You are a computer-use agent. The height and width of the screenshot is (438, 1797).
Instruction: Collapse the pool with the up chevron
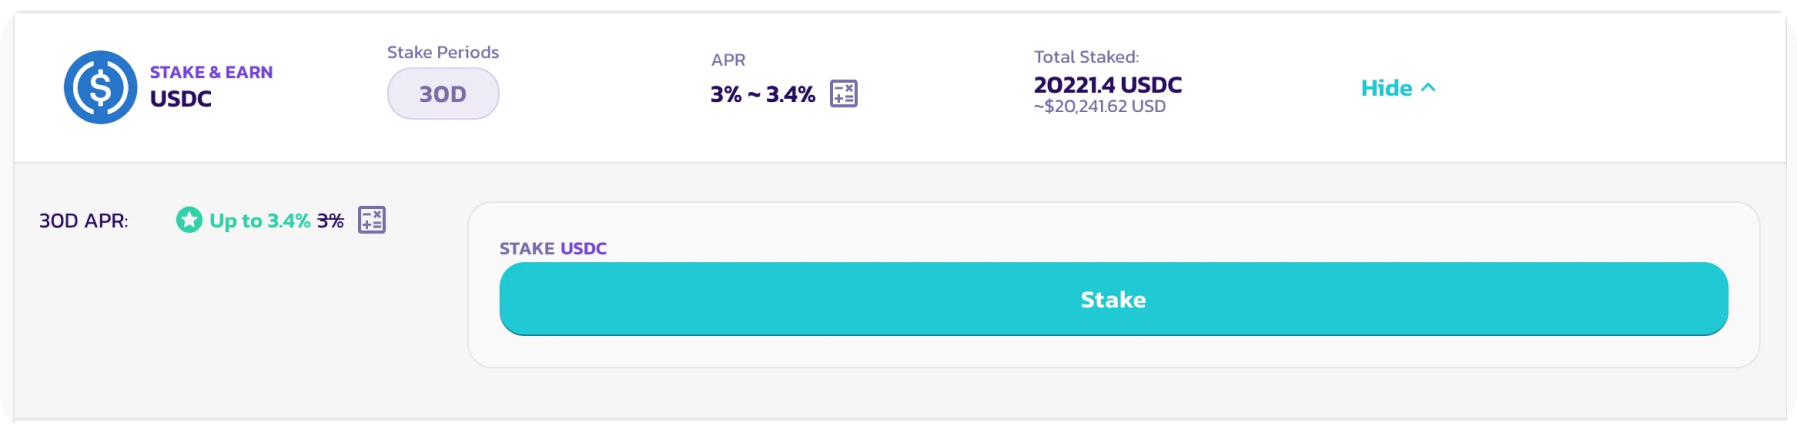pyautogui.click(x=1428, y=88)
